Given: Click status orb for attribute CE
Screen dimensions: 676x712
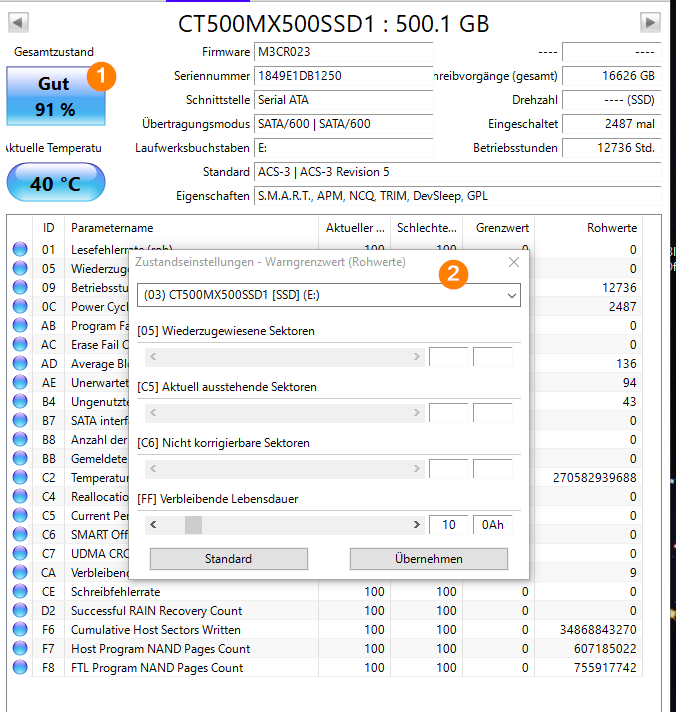Looking at the screenshot, I should tap(20, 592).
